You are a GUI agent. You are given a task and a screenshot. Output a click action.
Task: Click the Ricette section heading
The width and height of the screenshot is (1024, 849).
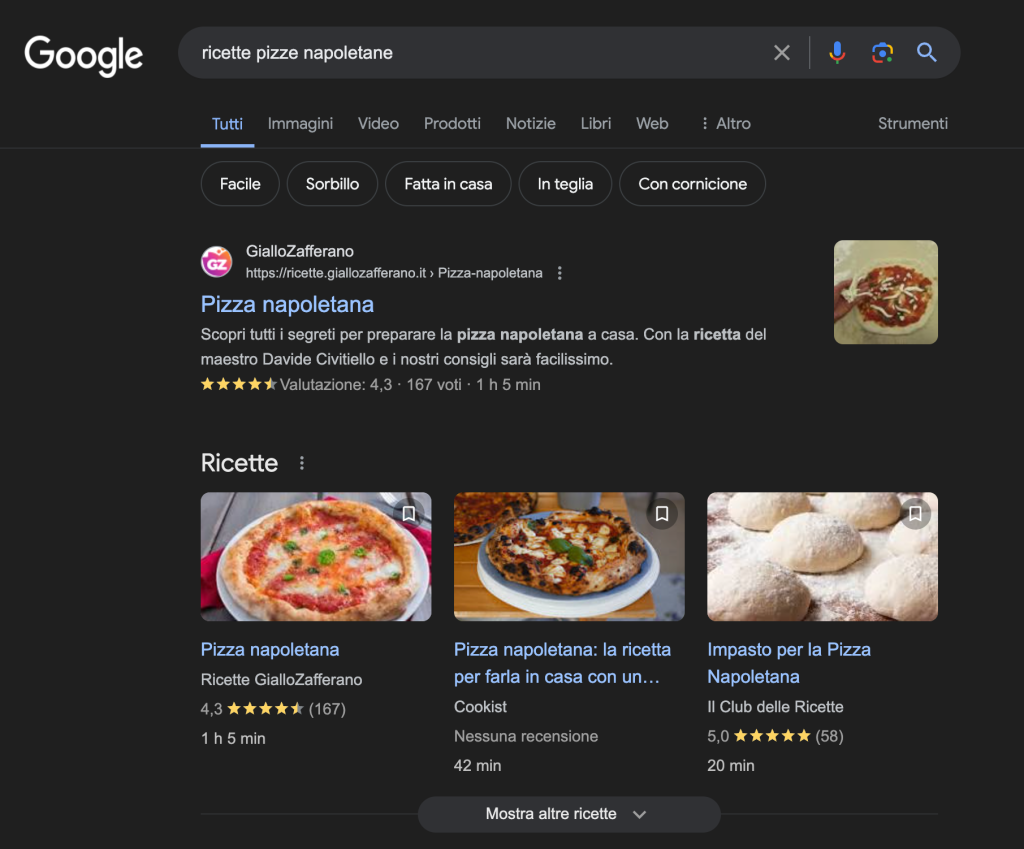tap(240, 463)
